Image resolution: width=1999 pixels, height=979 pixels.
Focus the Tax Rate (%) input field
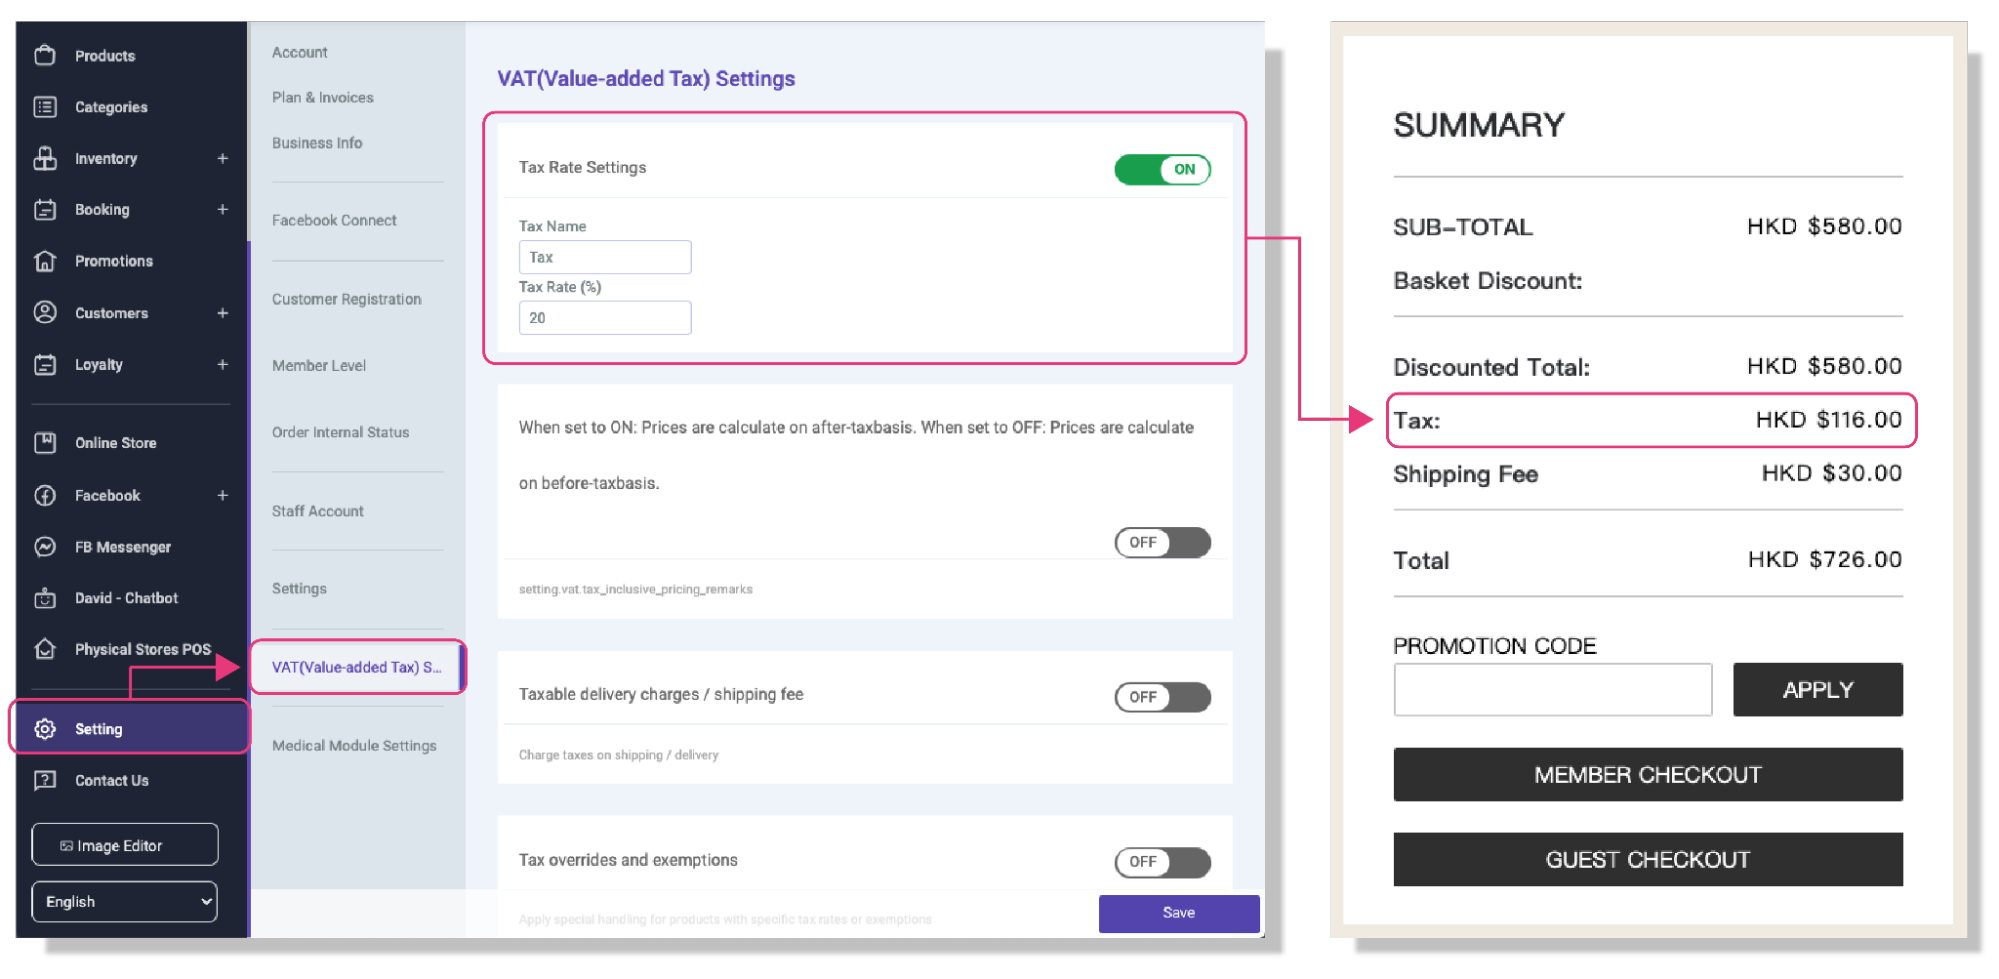coord(605,318)
